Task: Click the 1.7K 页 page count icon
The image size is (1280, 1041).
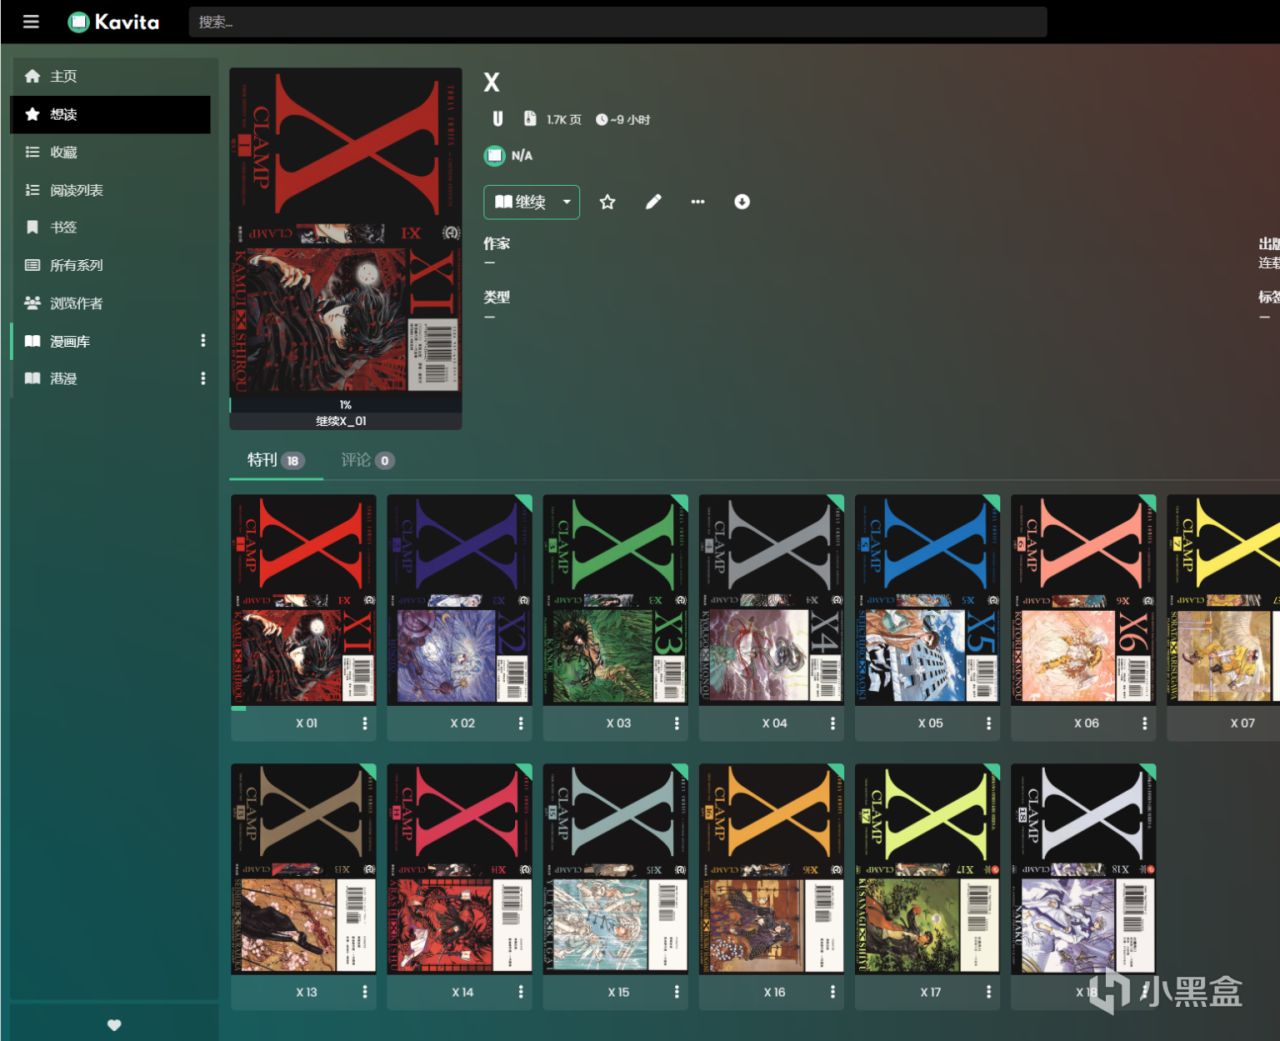Action: pyautogui.click(x=530, y=119)
